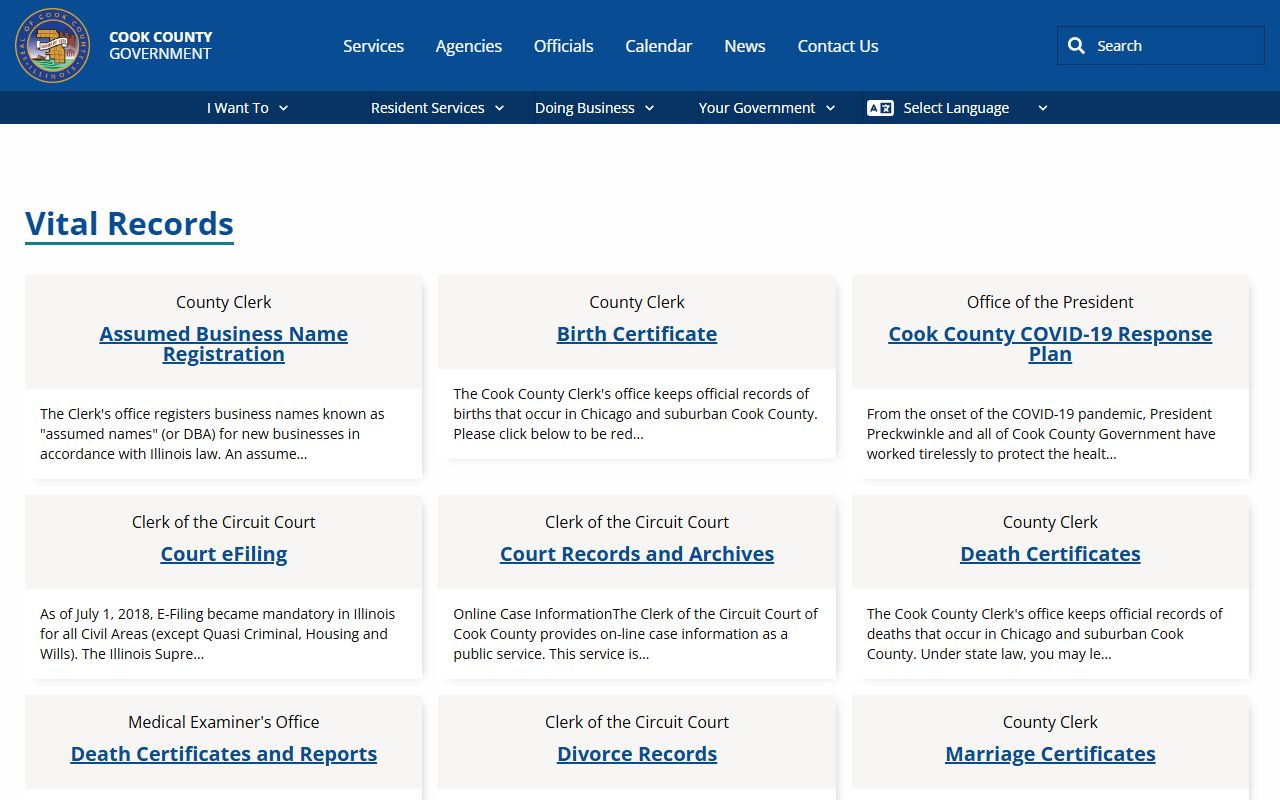Click the Death Certificates description text

pyautogui.click(x=1045, y=634)
